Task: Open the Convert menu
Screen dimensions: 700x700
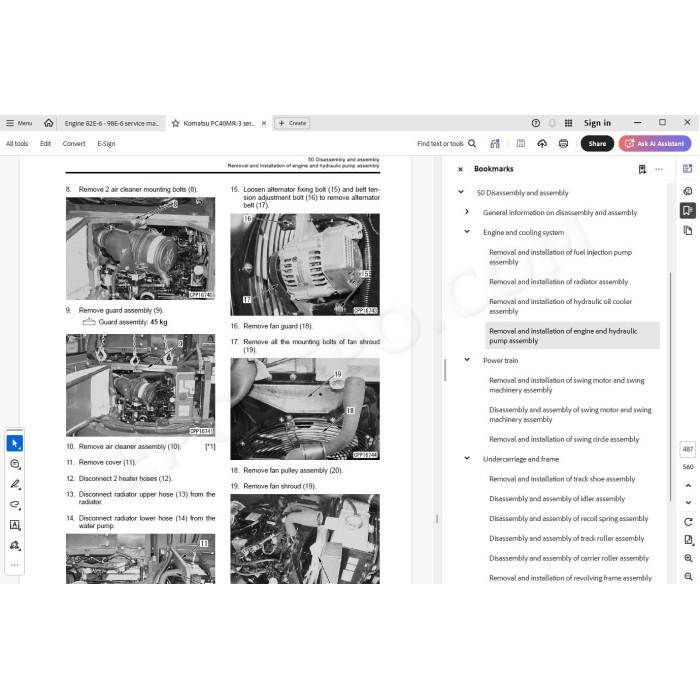Action: click(74, 144)
